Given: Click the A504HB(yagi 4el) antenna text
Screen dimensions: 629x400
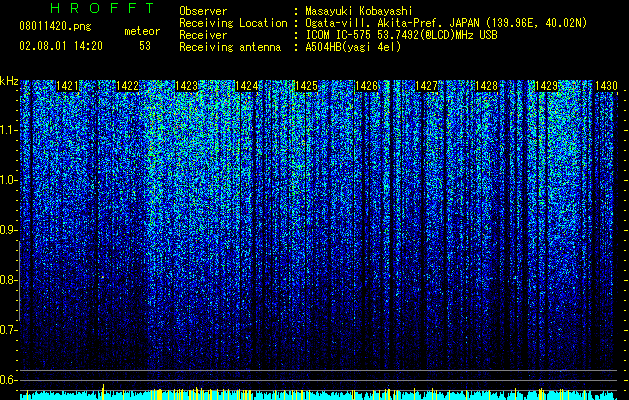Looking at the screenshot, I should 353,47.
